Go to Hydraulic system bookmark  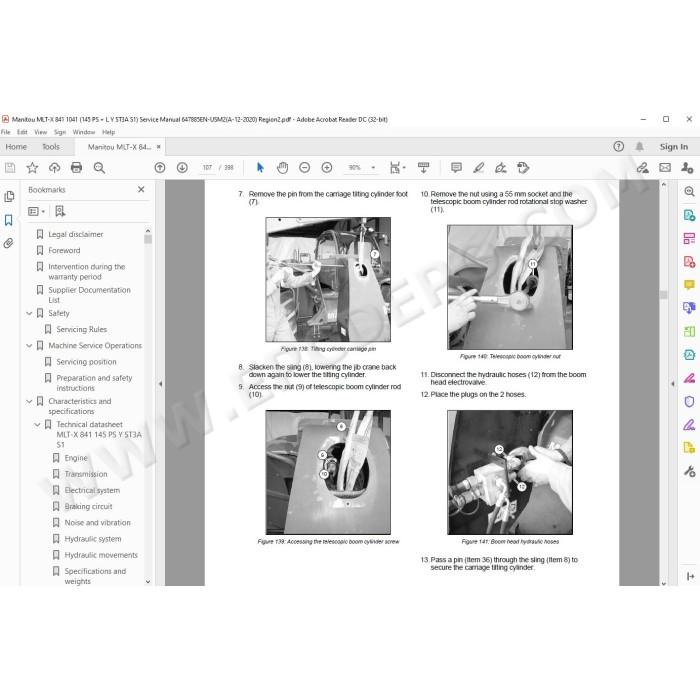pos(93,539)
